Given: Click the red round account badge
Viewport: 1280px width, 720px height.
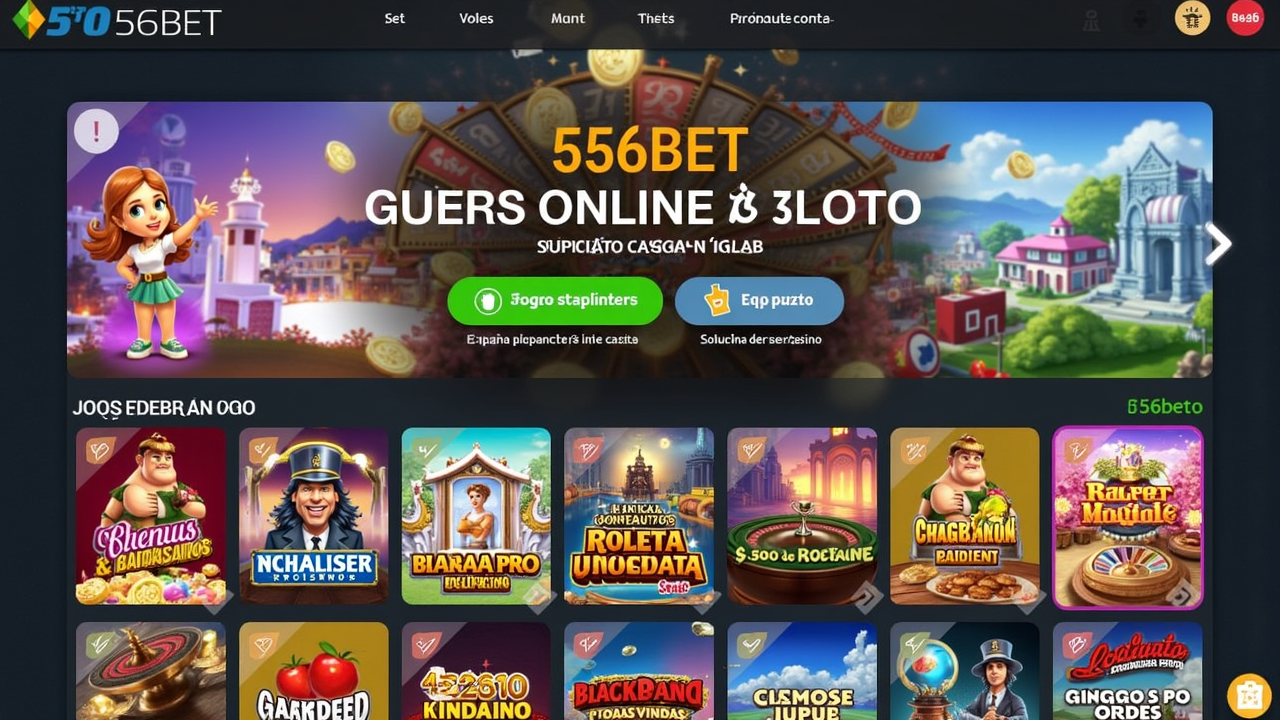Looking at the screenshot, I should point(1245,18).
